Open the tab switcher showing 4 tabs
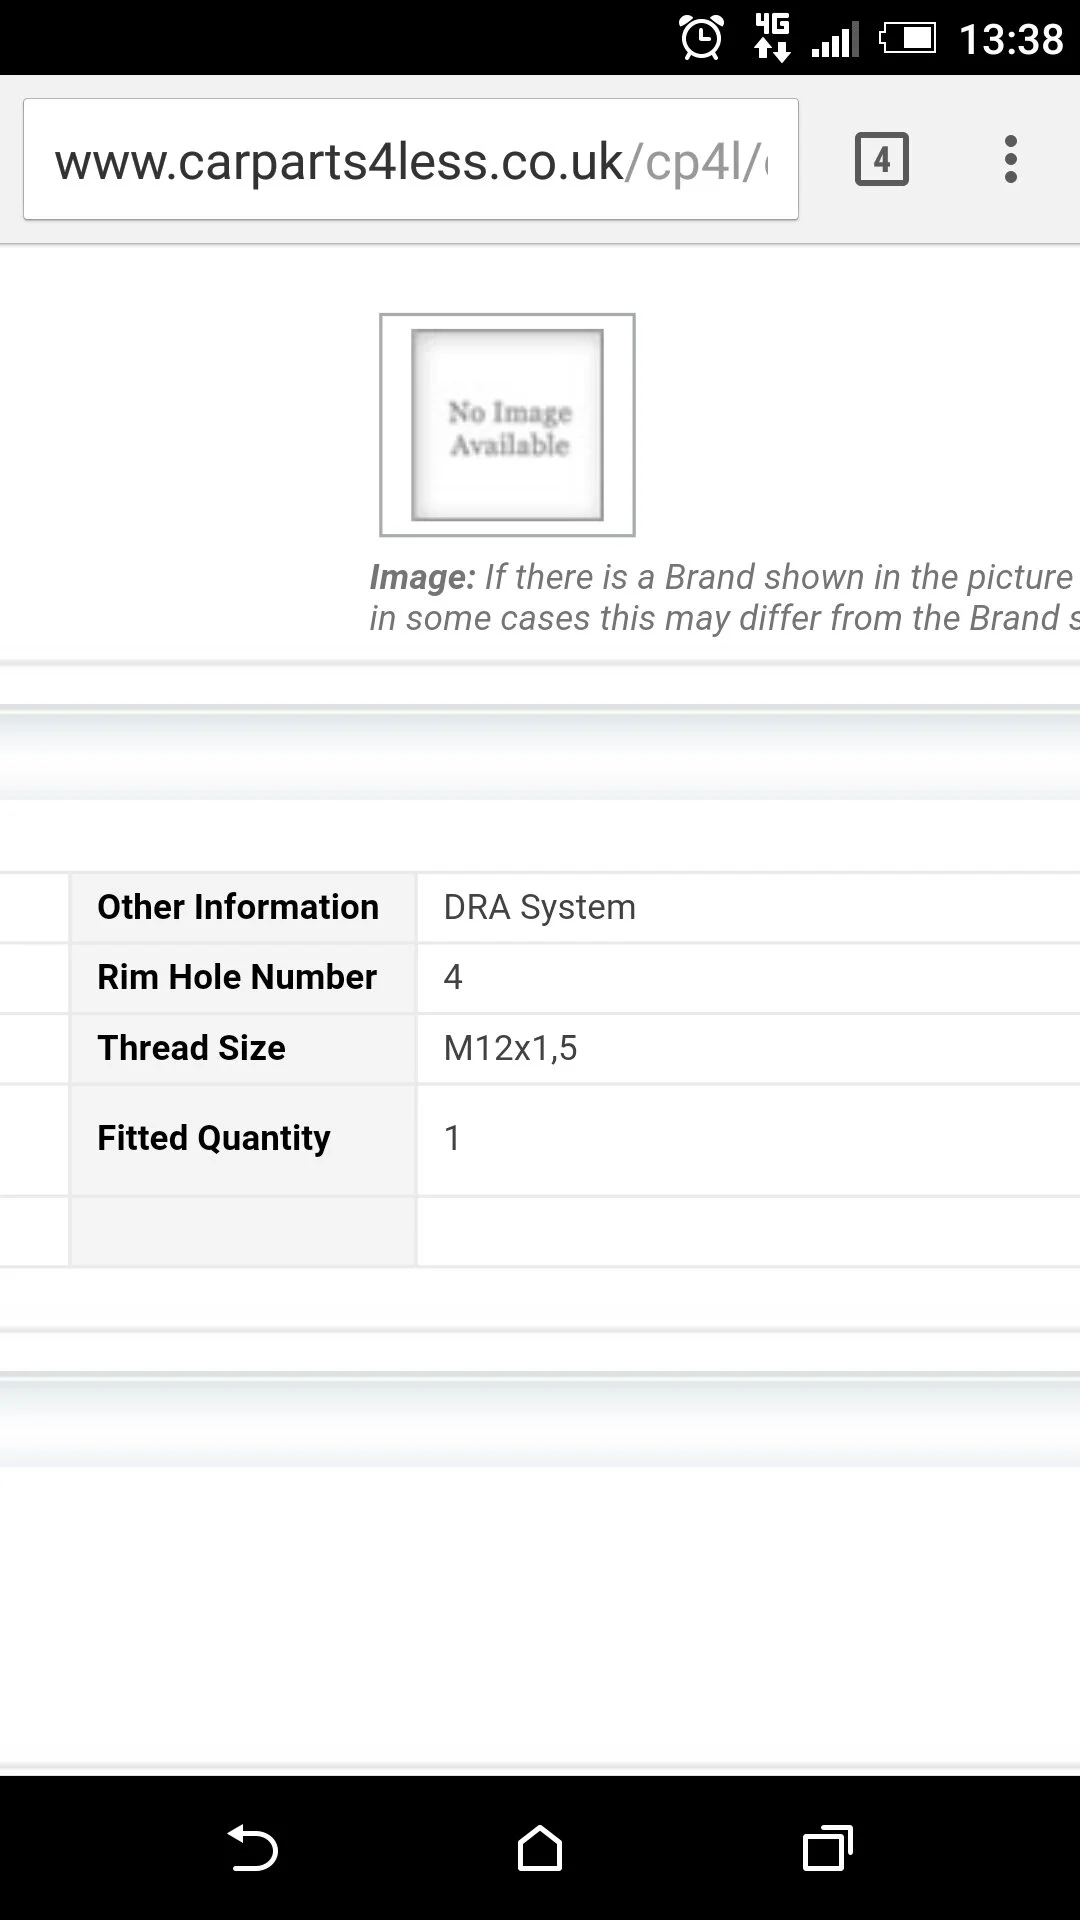The width and height of the screenshot is (1080, 1920). click(881, 159)
